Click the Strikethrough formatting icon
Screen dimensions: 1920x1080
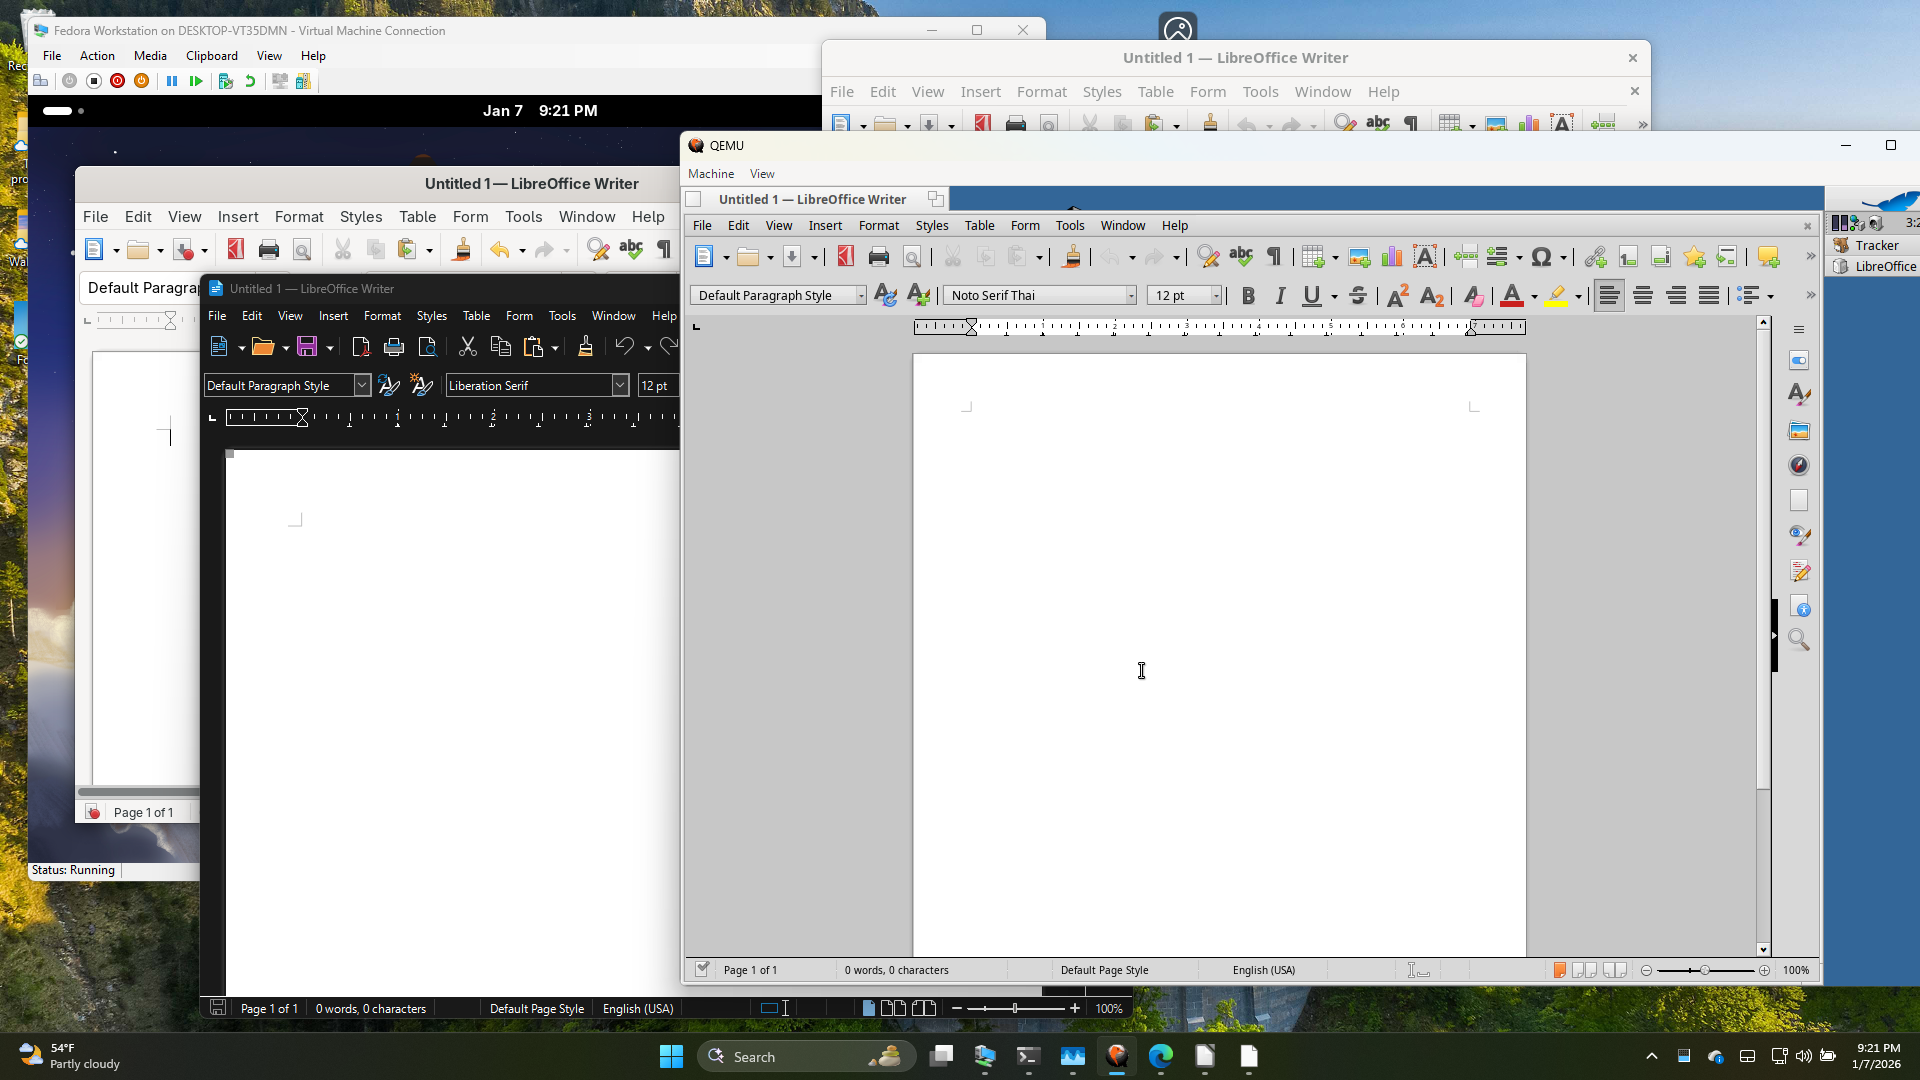coord(1357,296)
